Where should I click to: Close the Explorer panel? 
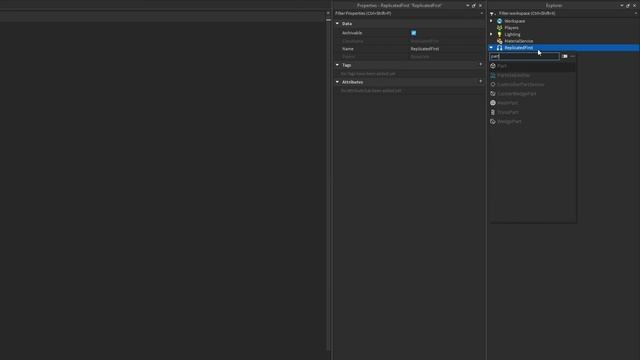pos(634,5)
